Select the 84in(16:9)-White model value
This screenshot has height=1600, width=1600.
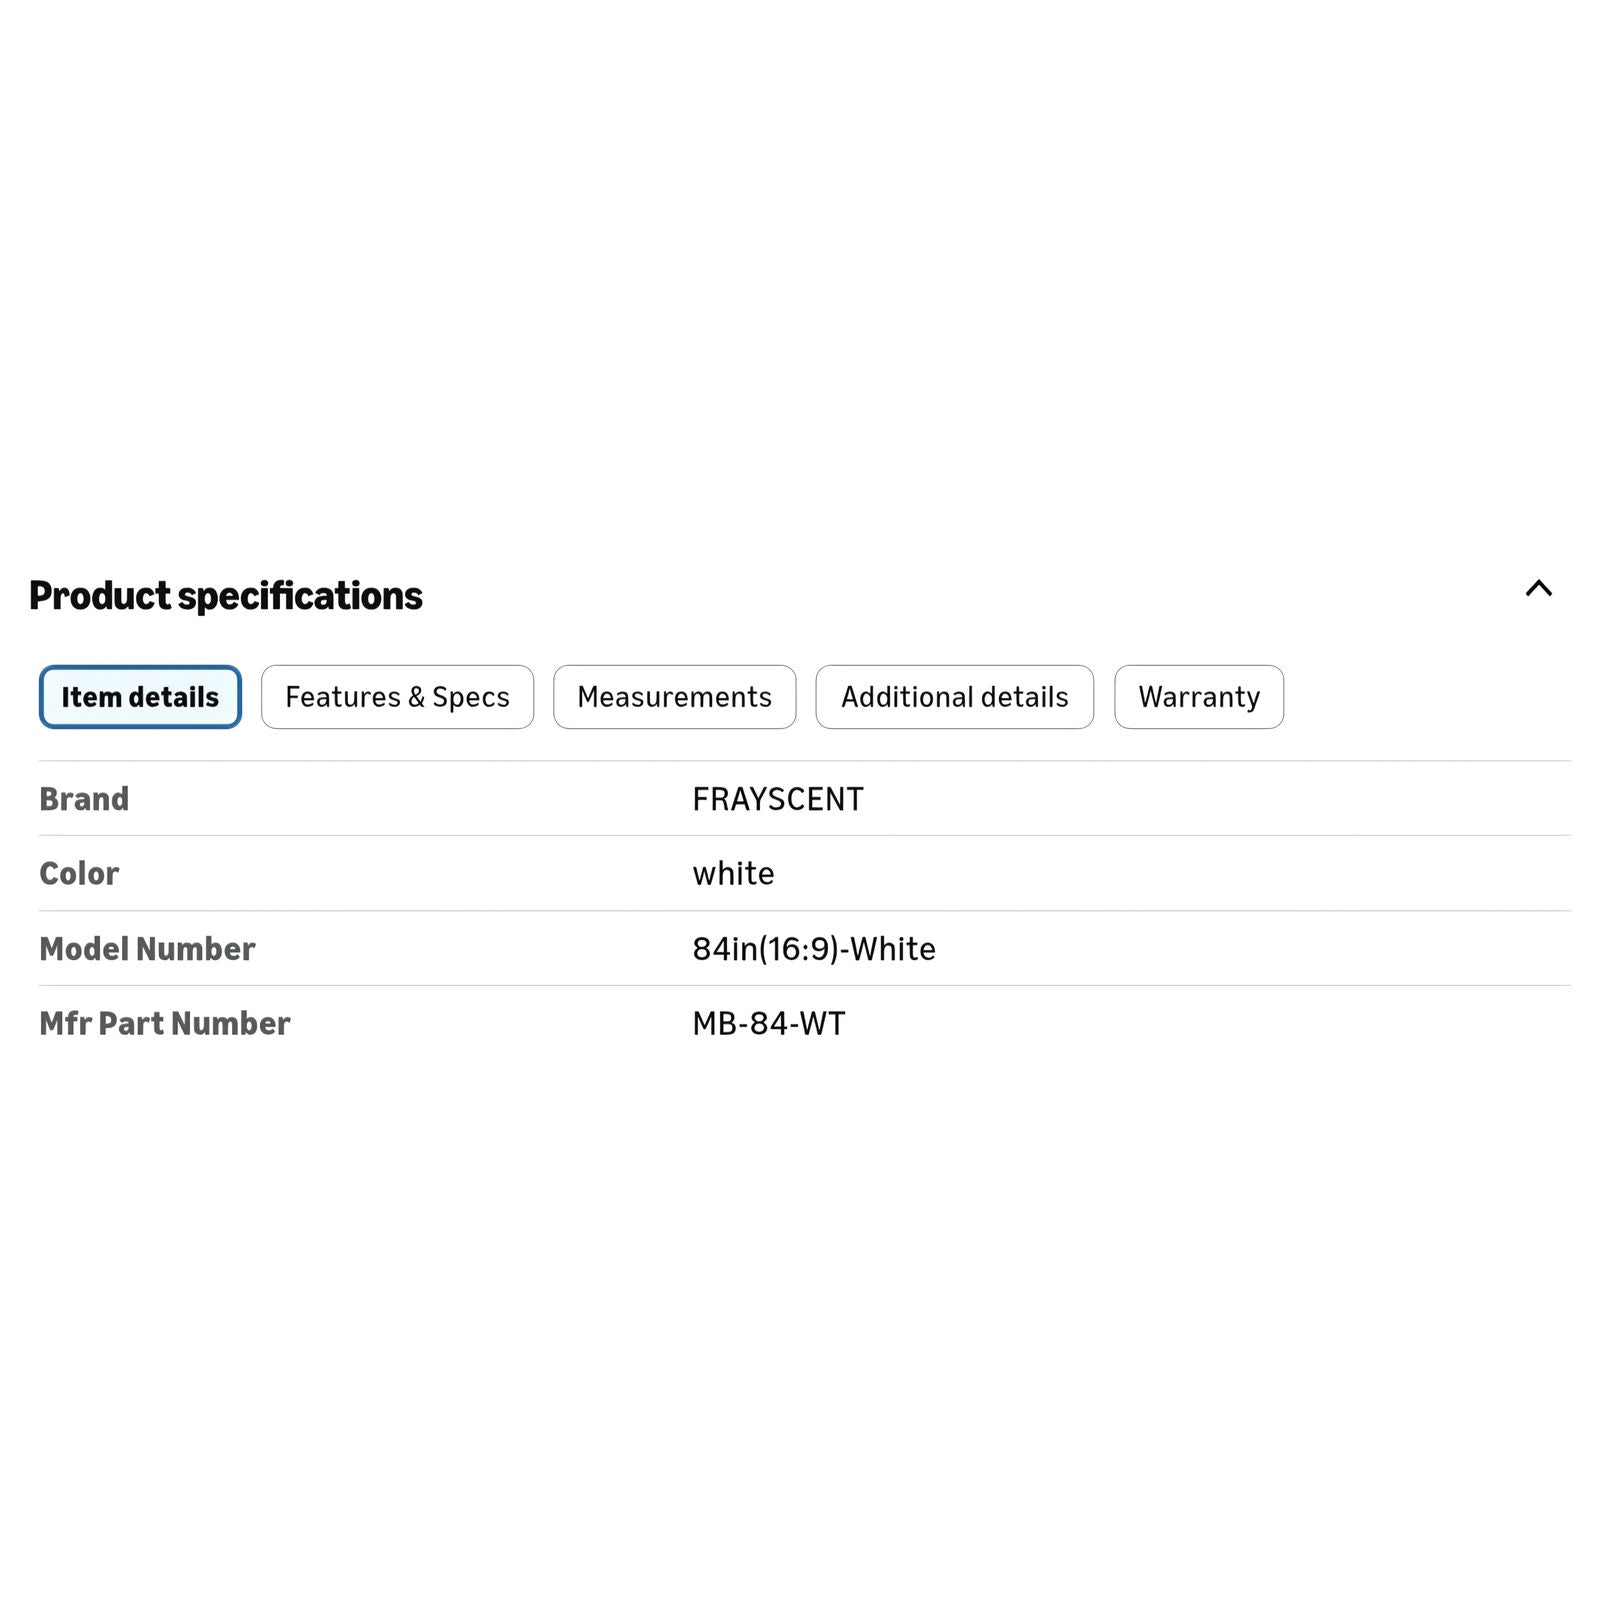click(x=814, y=948)
